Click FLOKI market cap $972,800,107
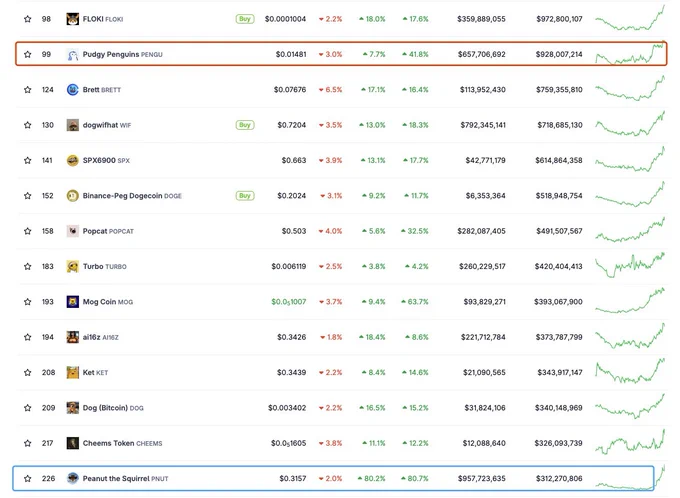 pos(559,19)
